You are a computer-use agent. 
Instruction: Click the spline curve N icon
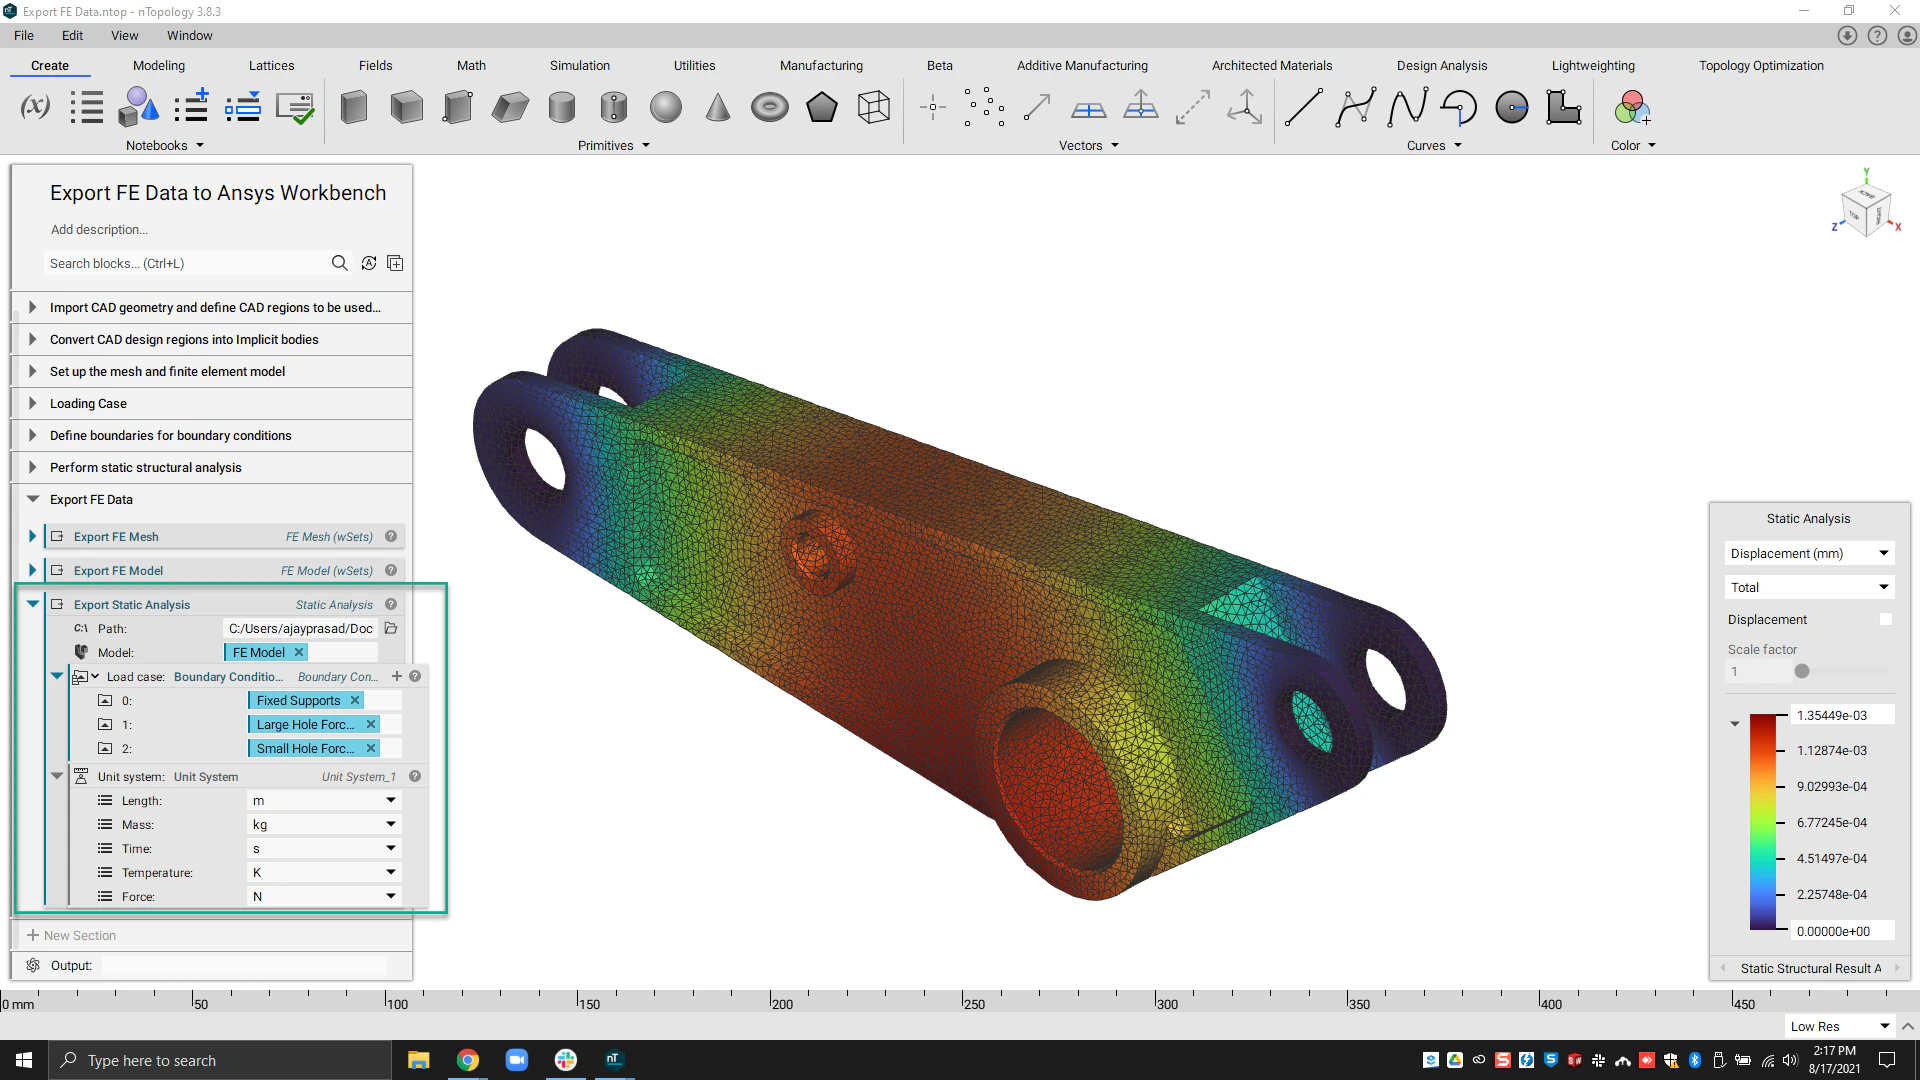click(x=1407, y=107)
